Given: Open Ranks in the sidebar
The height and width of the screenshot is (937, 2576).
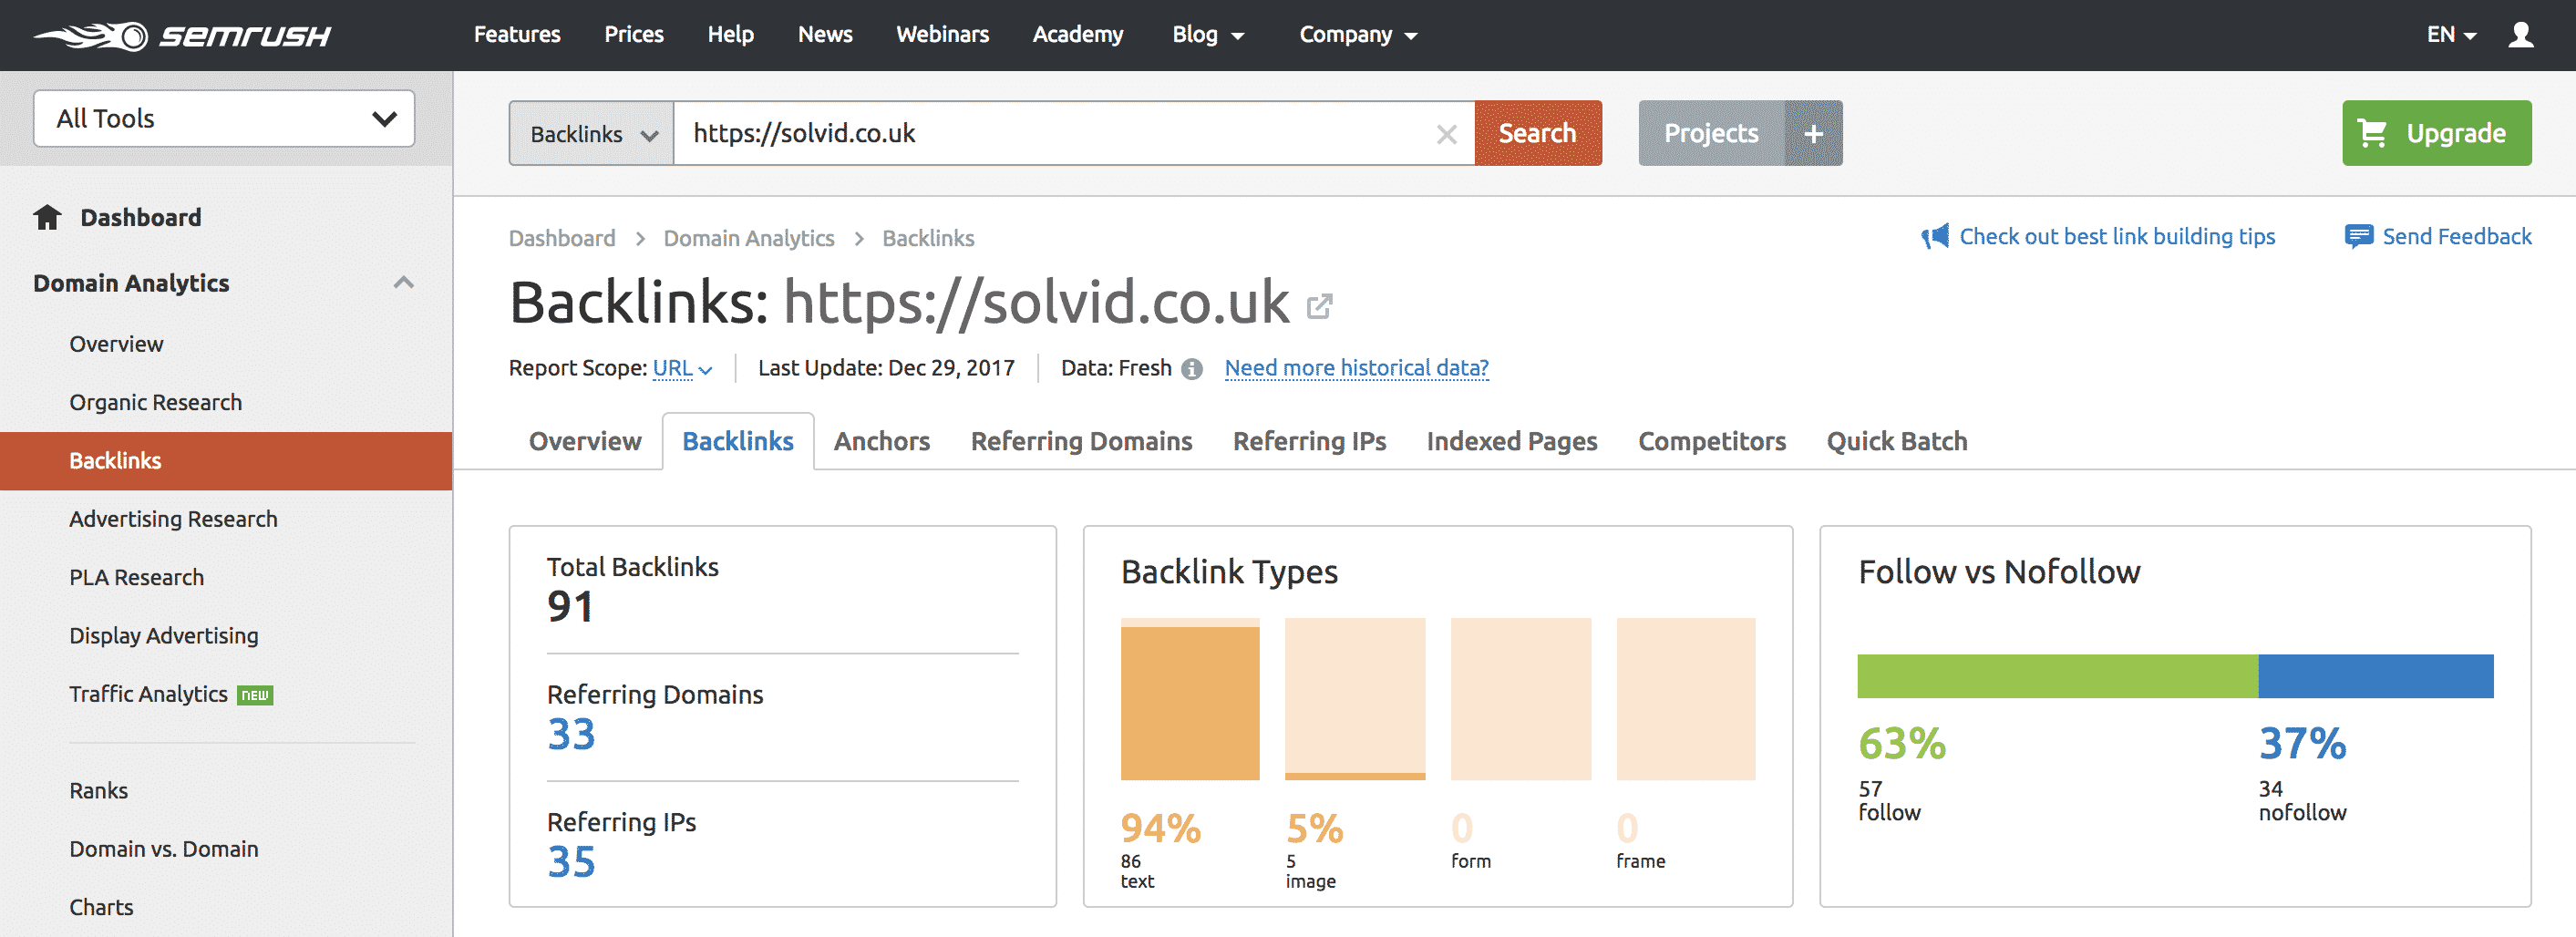Looking at the screenshot, I should (98, 791).
